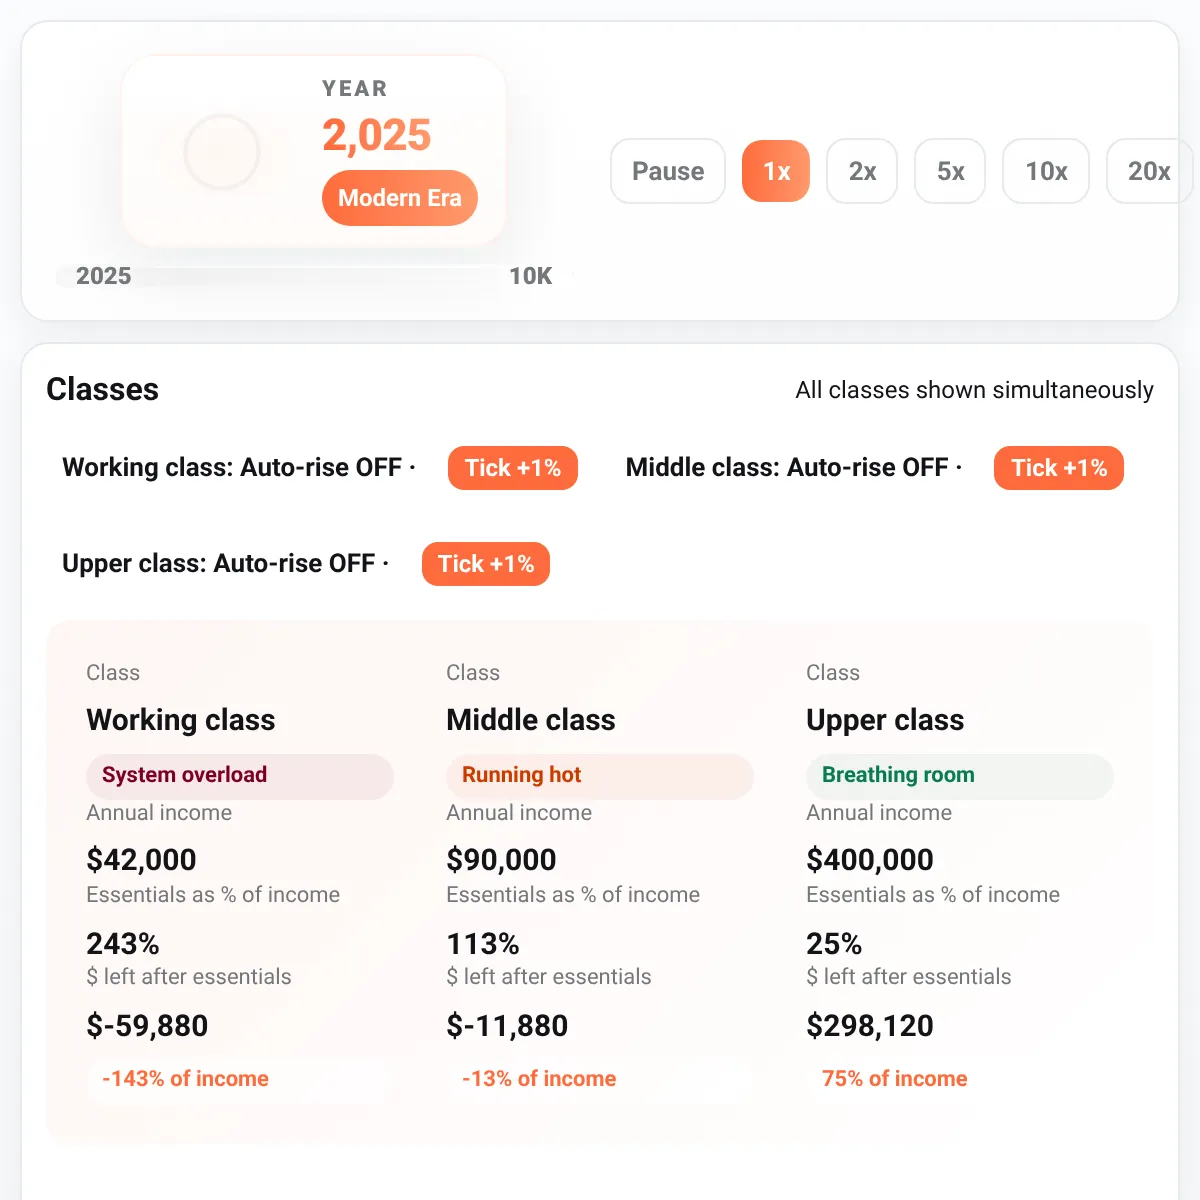The height and width of the screenshot is (1200, 1200).
Task: Click the circular year indicator icon
Action: click(x=222, y=152)
